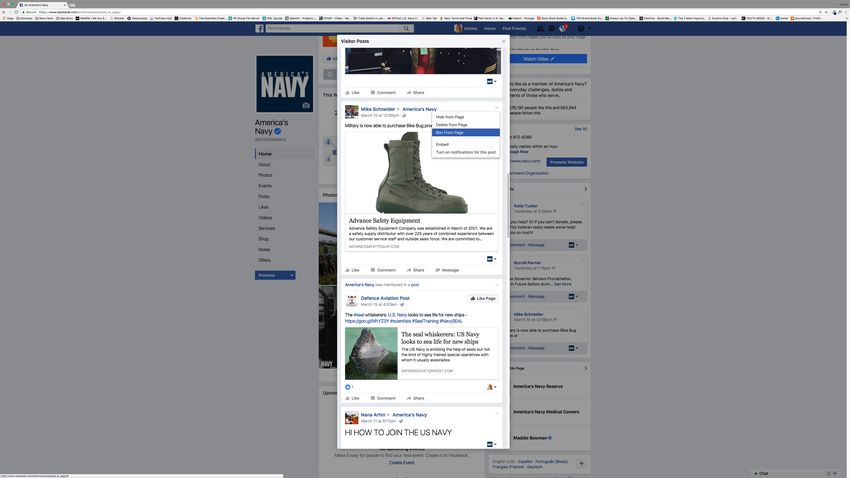This screenshot has width=850, height=478.
Task: Open Defence Aviation Post page link
Action: point(385,298)
